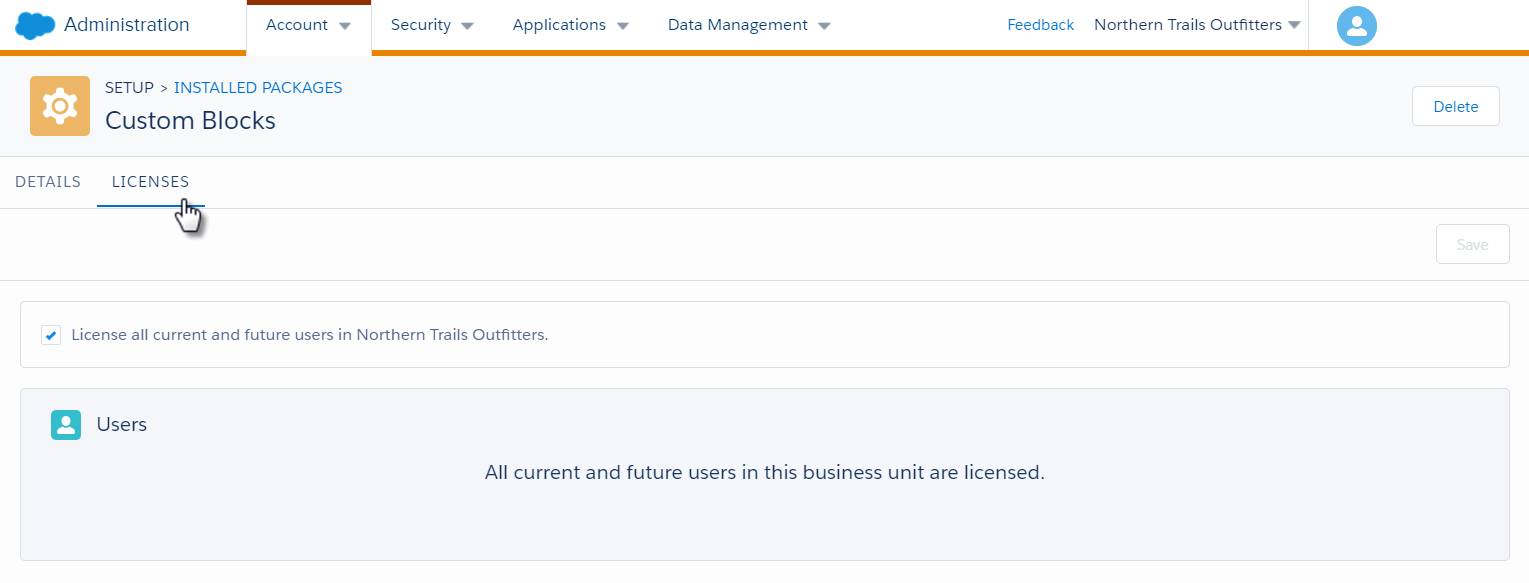1529x583 pixels.
Task: Go to Installed Packages breadcrumb link
Action: coord(258,88)
